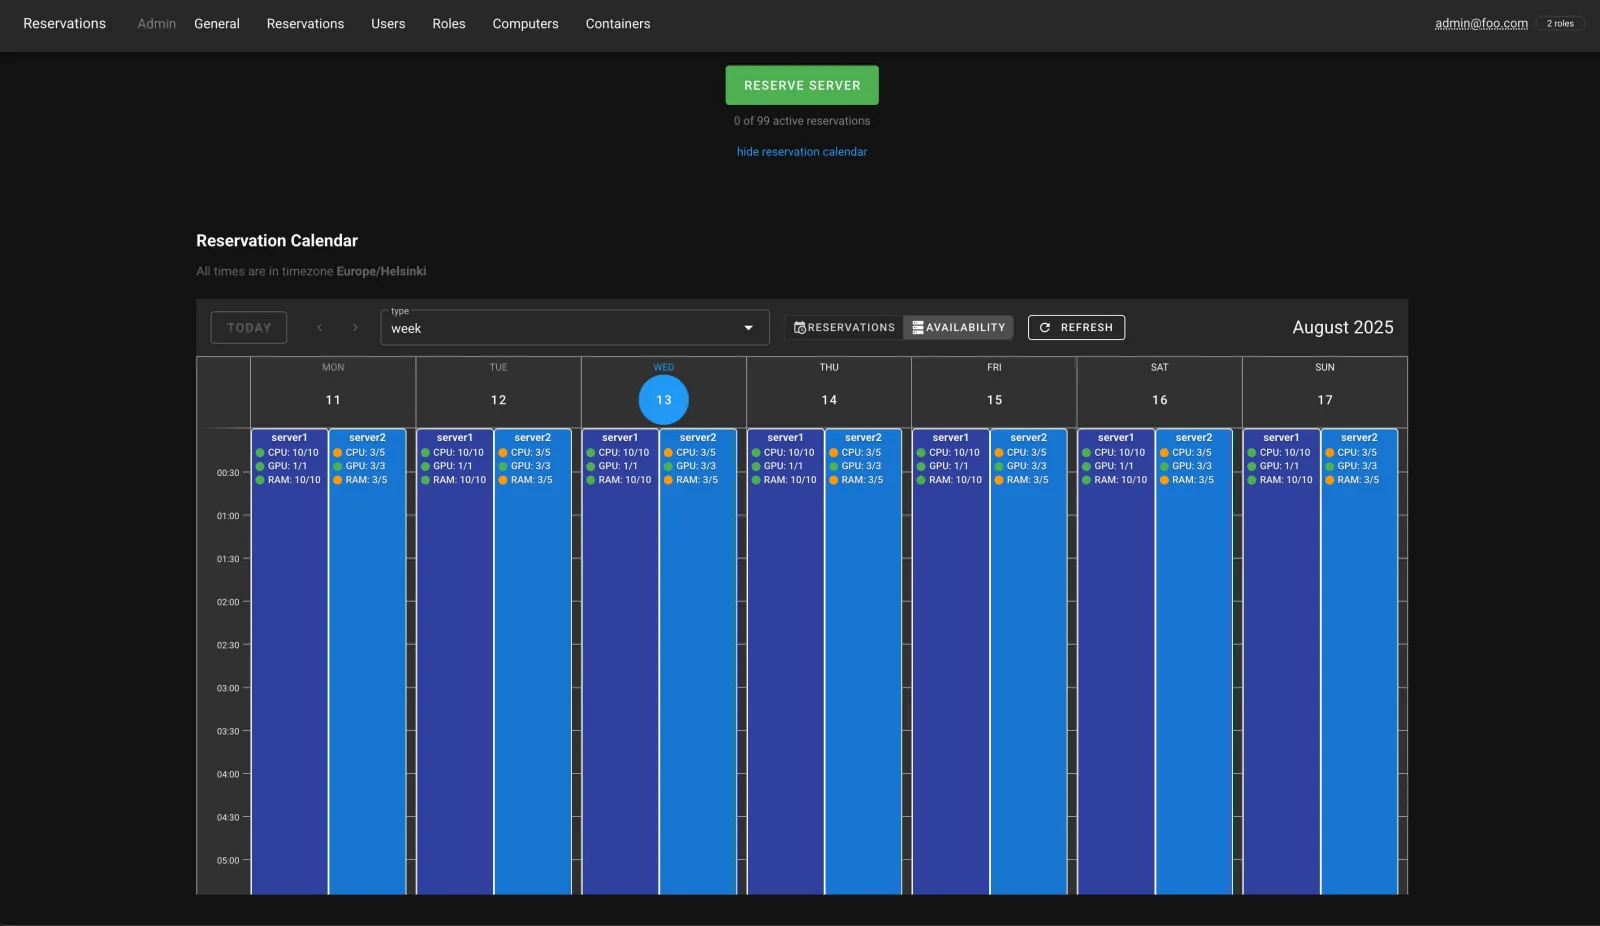This screenshot has height=926, width=1600.
Task: Click the green Reserve Server button
Action: [802, 85]
